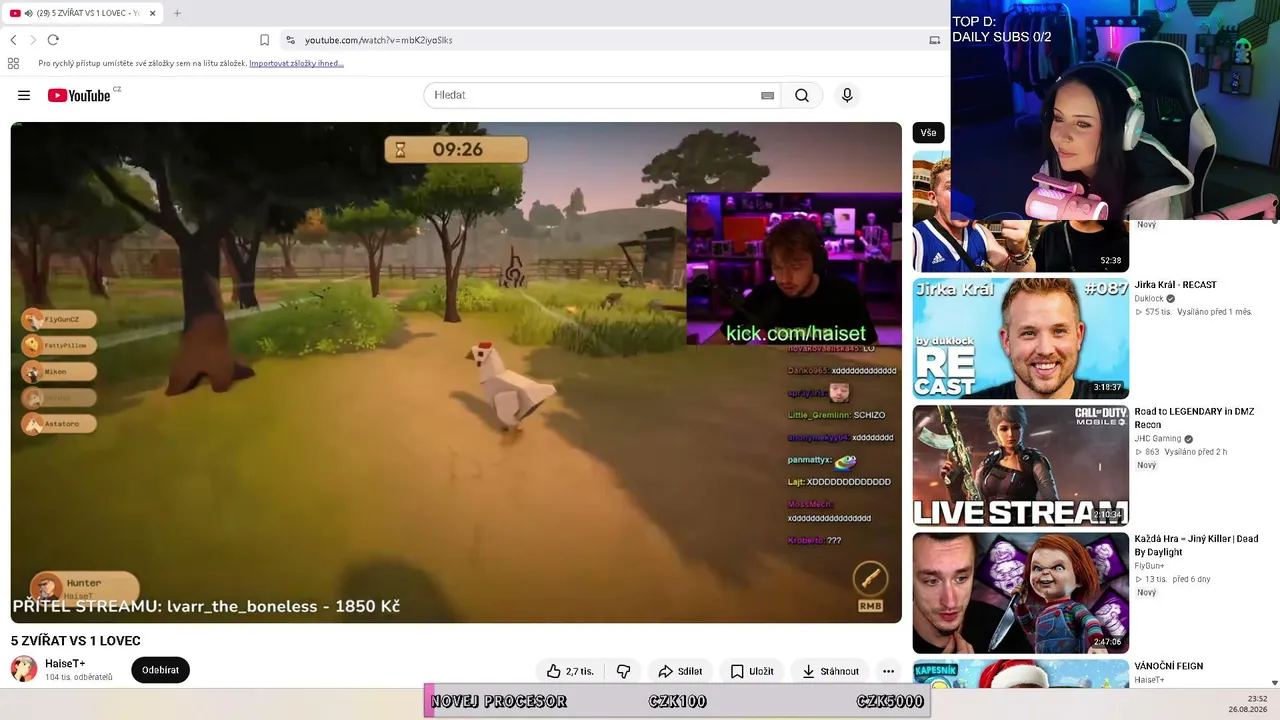
Task: Open the YouTube guide hamburger menu
Action: (x=24, y=95)
